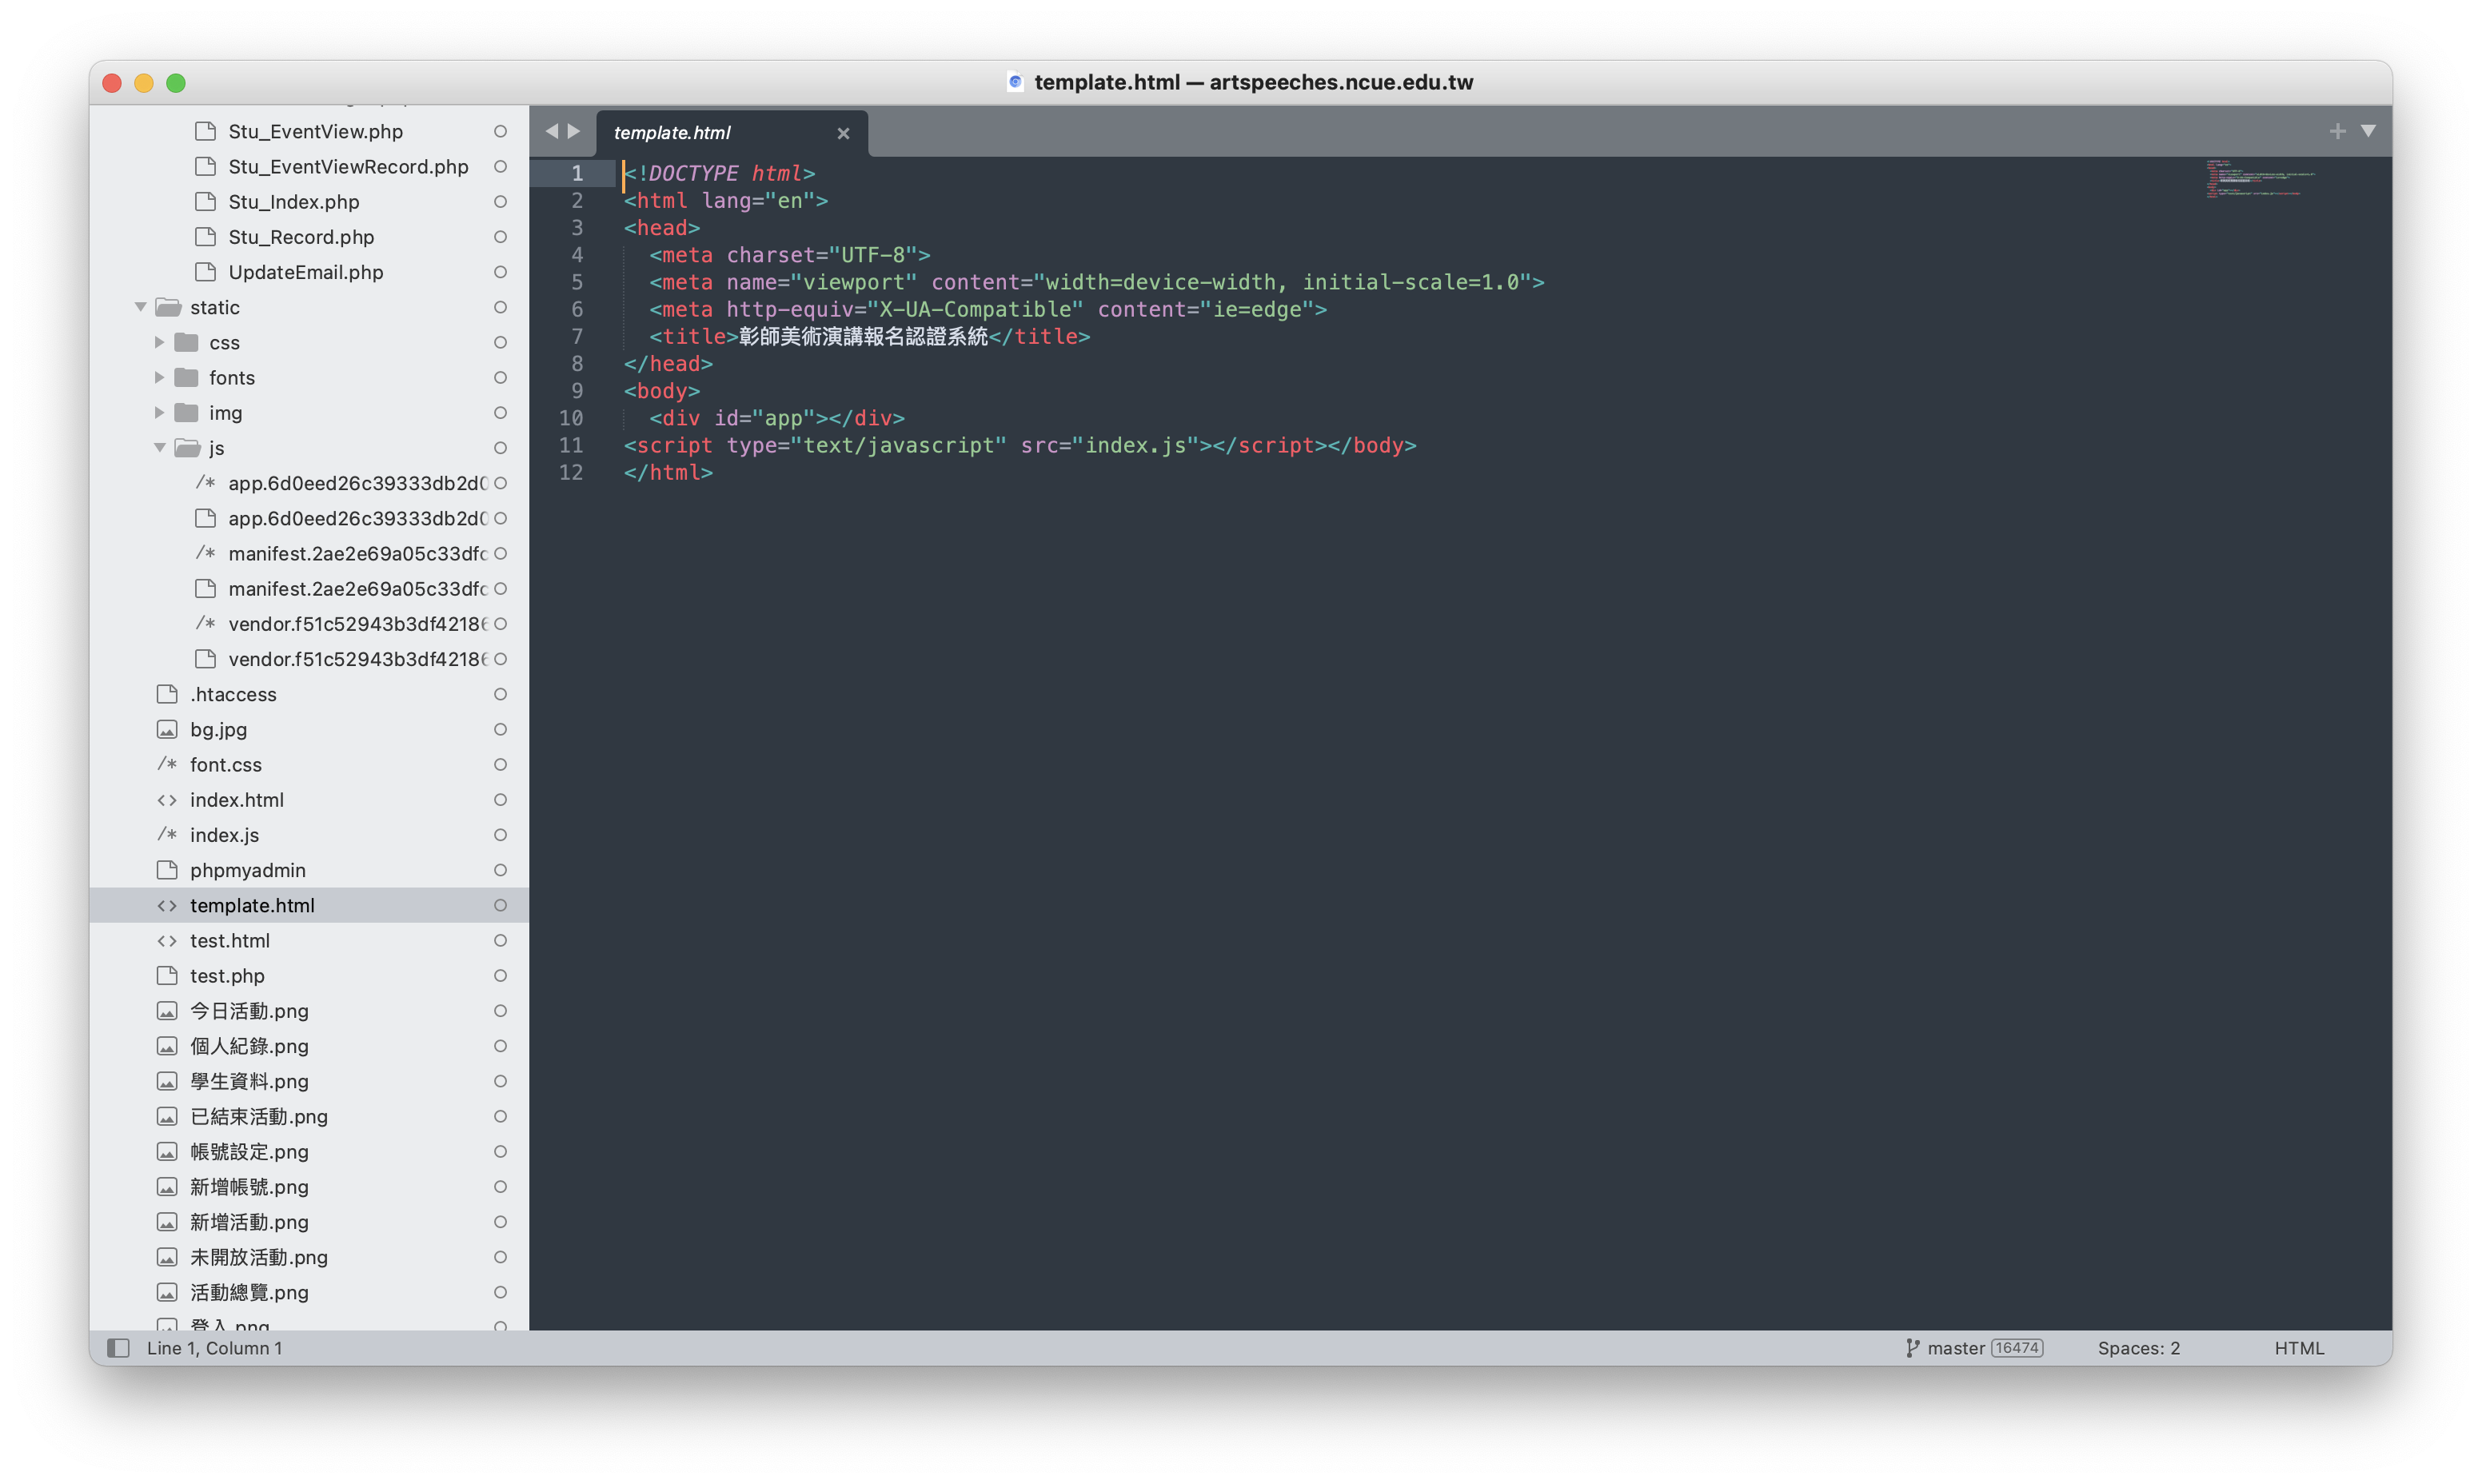Click Line 1, Column 1 status

[214, 1347]
